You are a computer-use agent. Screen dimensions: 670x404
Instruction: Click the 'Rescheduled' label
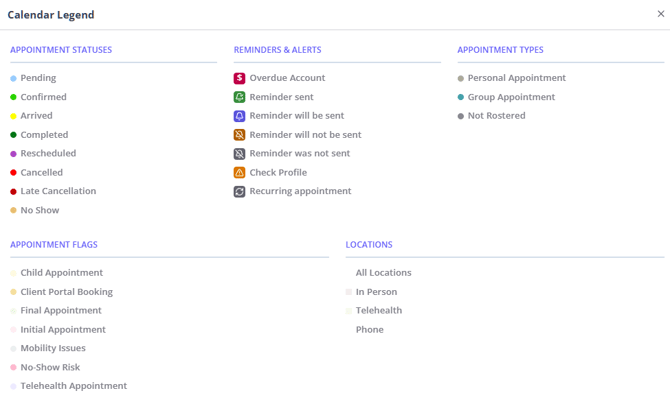pyautogui.click(x=48, y=153)
